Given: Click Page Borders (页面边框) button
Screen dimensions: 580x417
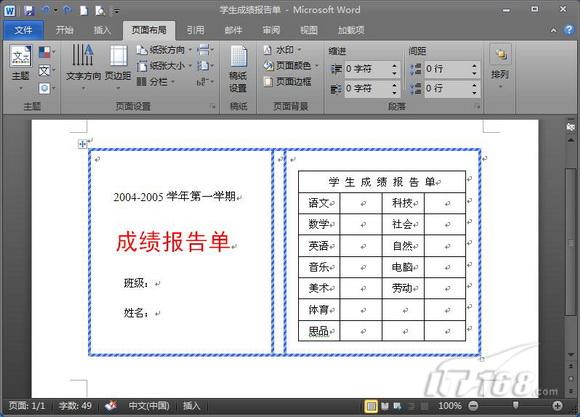Looking at the screenshot, I should click(288, 82).
